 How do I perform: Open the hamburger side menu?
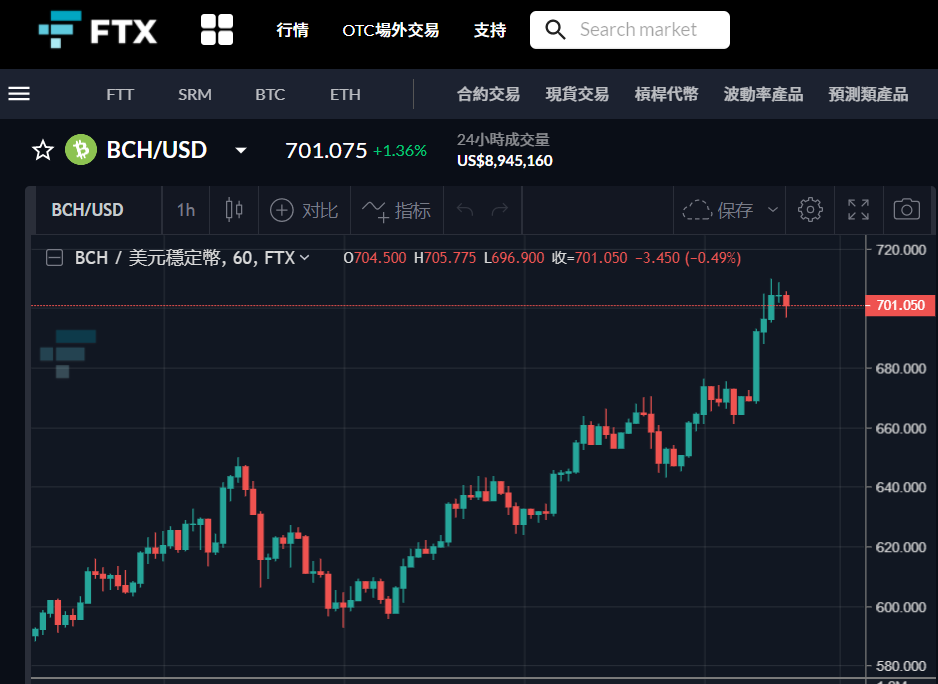pyautogui.click(x=19, y=94)
